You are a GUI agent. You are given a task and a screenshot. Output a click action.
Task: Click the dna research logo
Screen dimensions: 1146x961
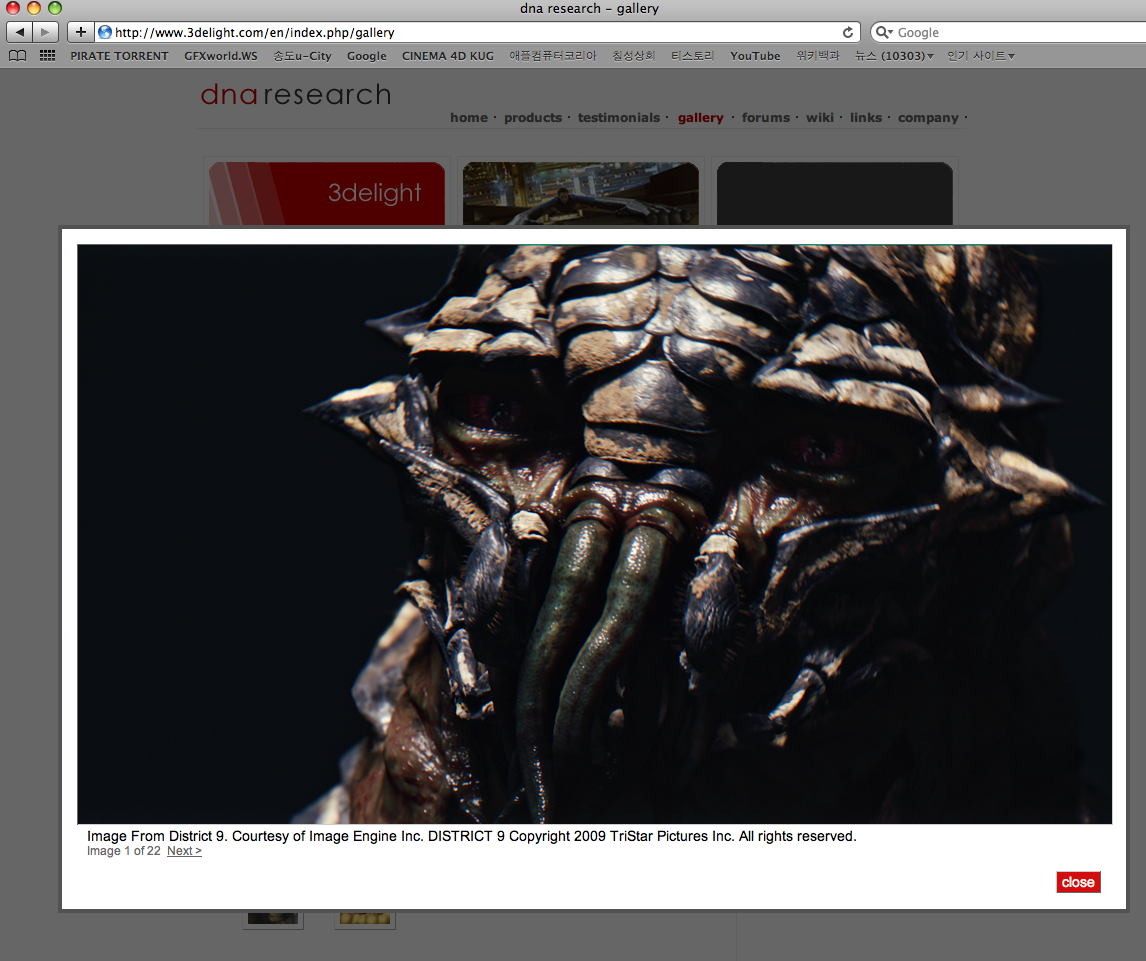296,95
